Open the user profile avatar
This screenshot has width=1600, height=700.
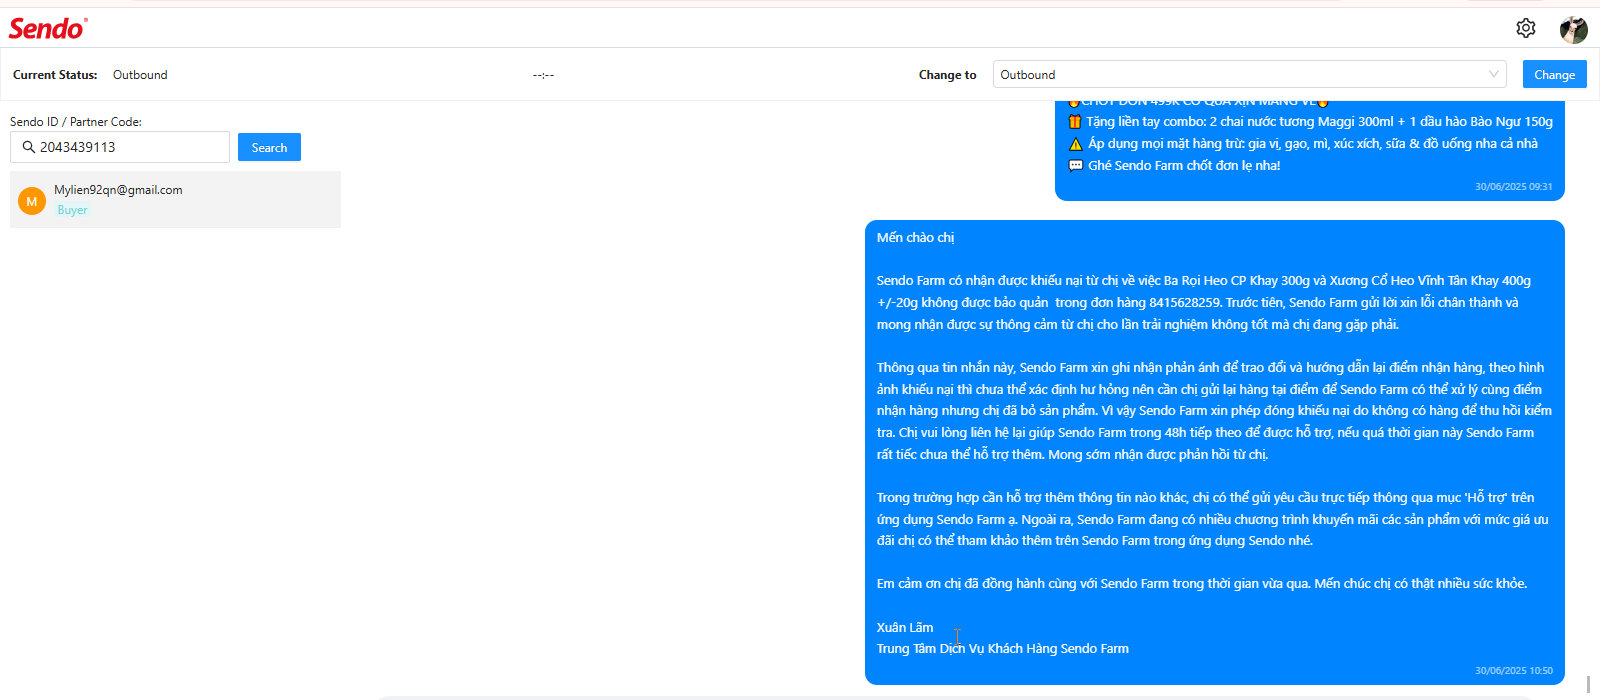tap(1573, 29)
